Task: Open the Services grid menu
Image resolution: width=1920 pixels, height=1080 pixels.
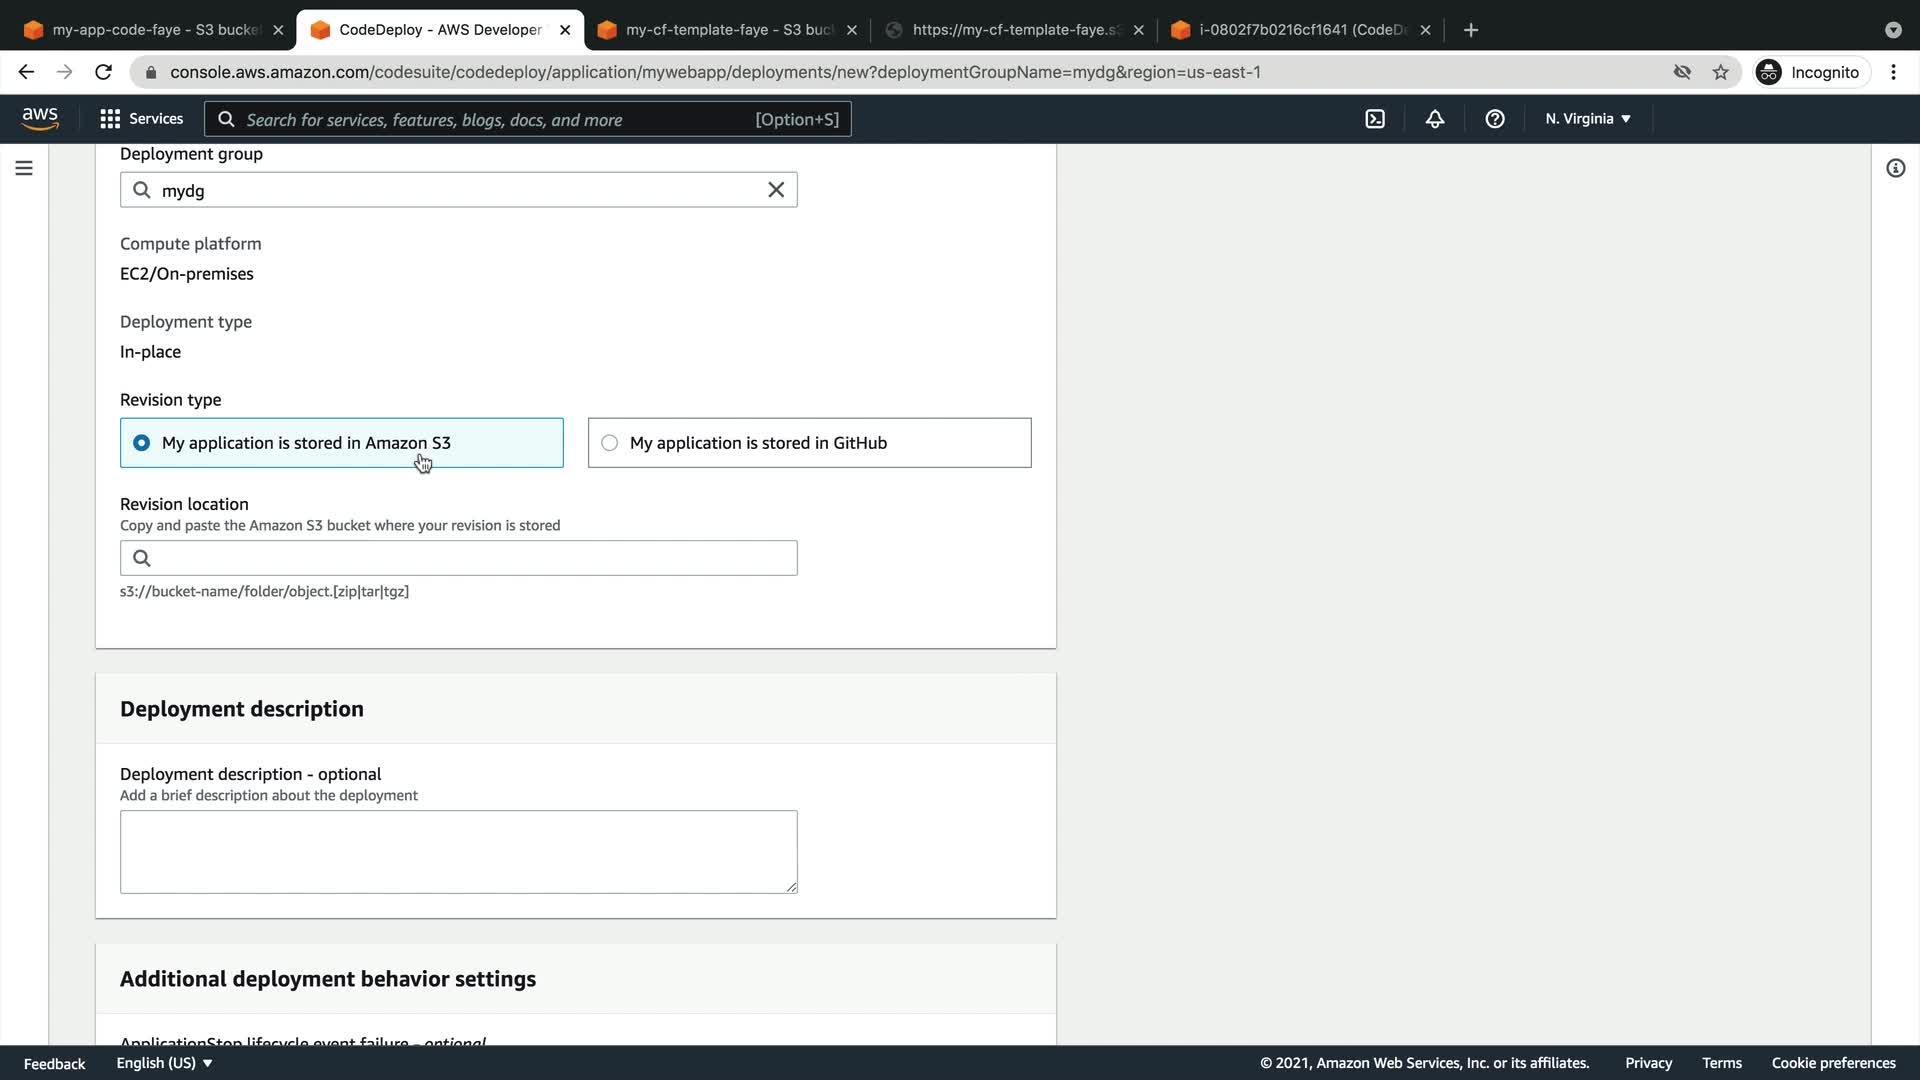Action: tap(141, 119)
